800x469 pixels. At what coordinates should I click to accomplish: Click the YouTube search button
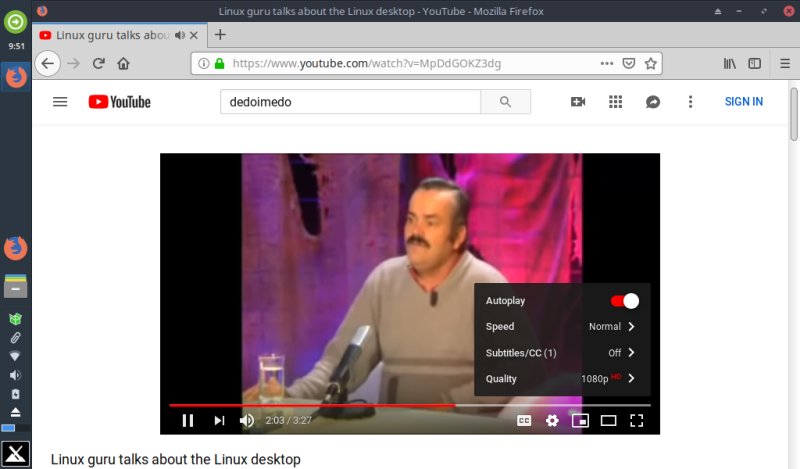[x=505, y=102]
